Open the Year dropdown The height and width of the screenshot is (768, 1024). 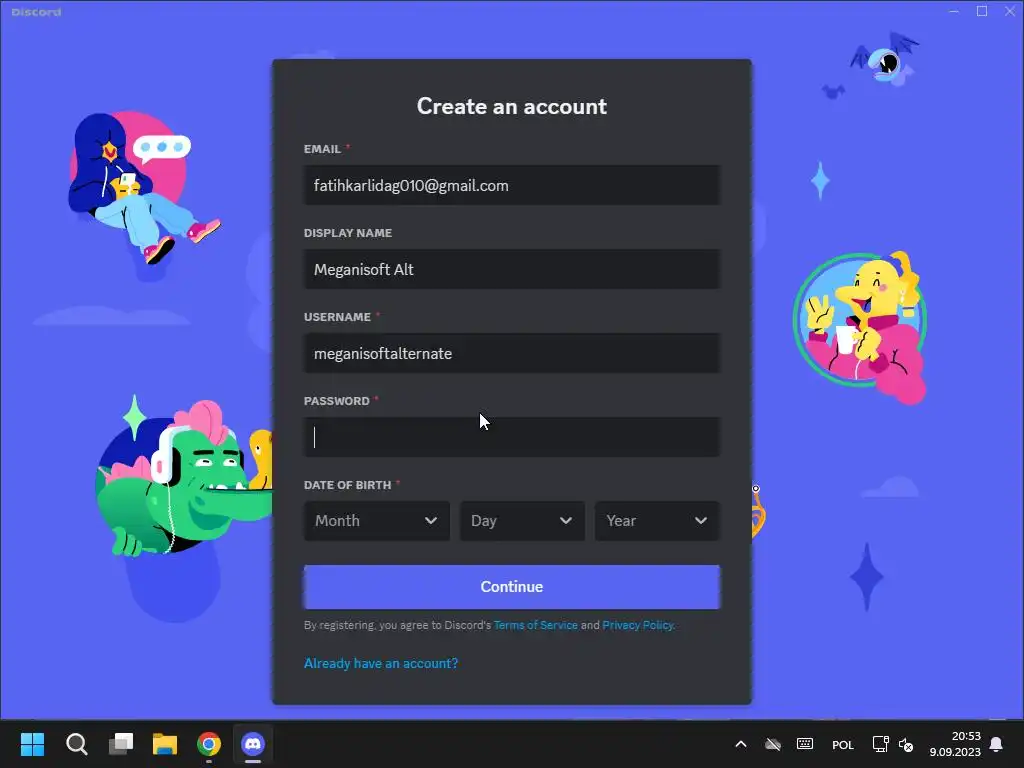[657, 520]
